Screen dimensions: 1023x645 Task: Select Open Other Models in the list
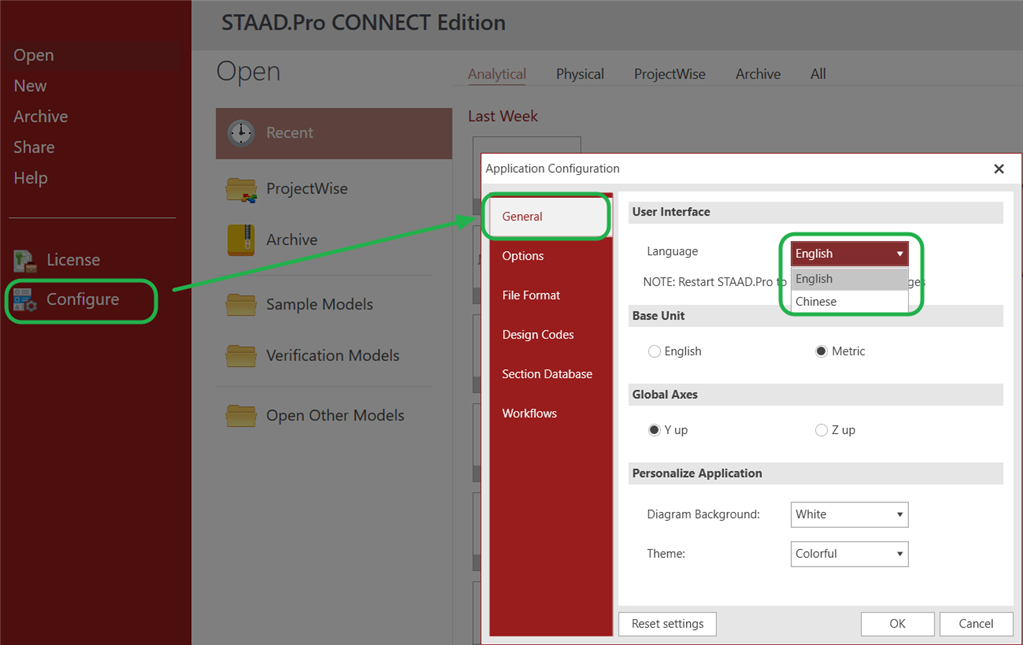click(x=334, y=415)
